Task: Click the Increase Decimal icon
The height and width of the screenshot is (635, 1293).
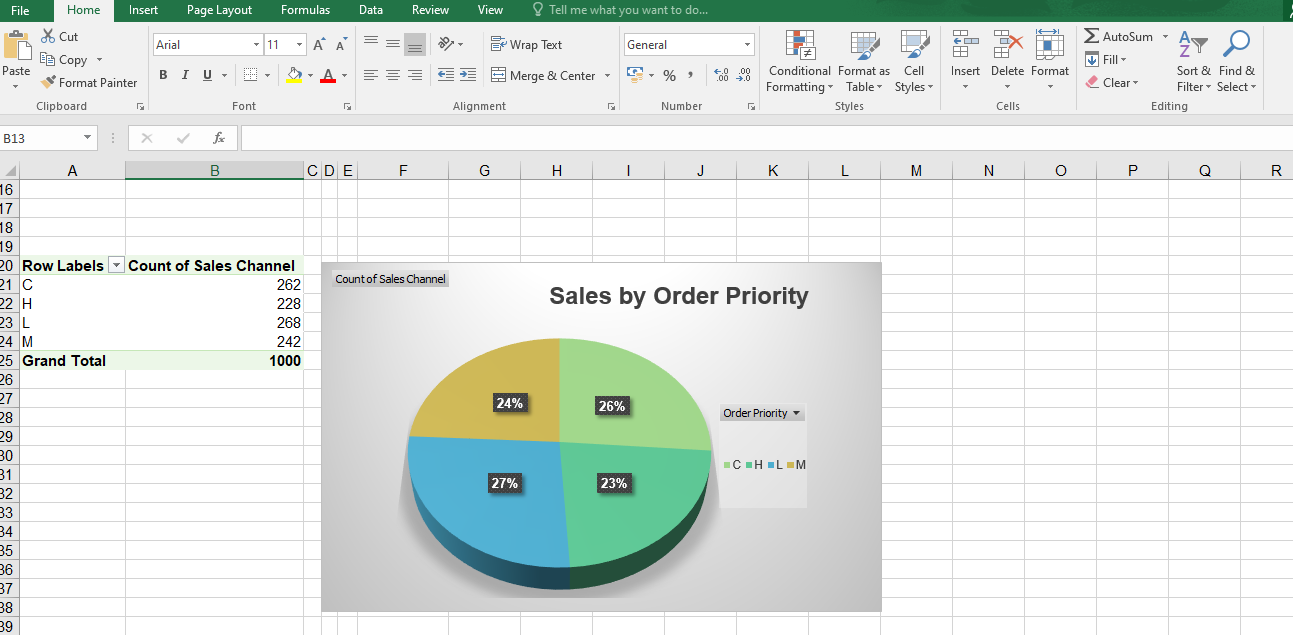Action: 722,74
